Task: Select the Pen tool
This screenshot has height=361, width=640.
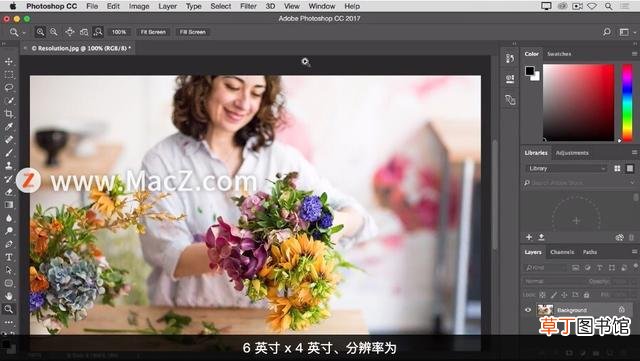Action: [x=9, y=244]
